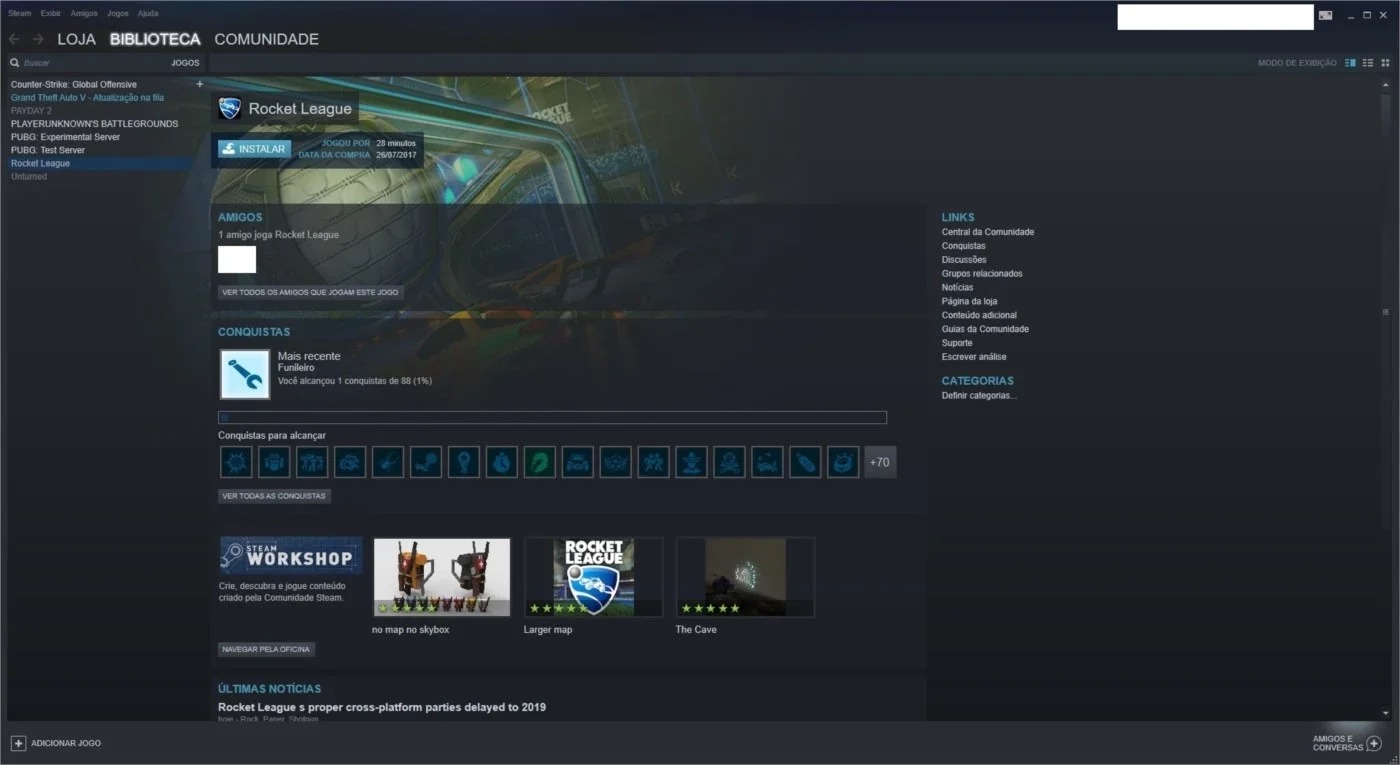The height and width of the screenshot is (765, 1400).
Task: Click the Funileiro wrench achievement icon
Action: pyautogui.click(x=245, y=374)
